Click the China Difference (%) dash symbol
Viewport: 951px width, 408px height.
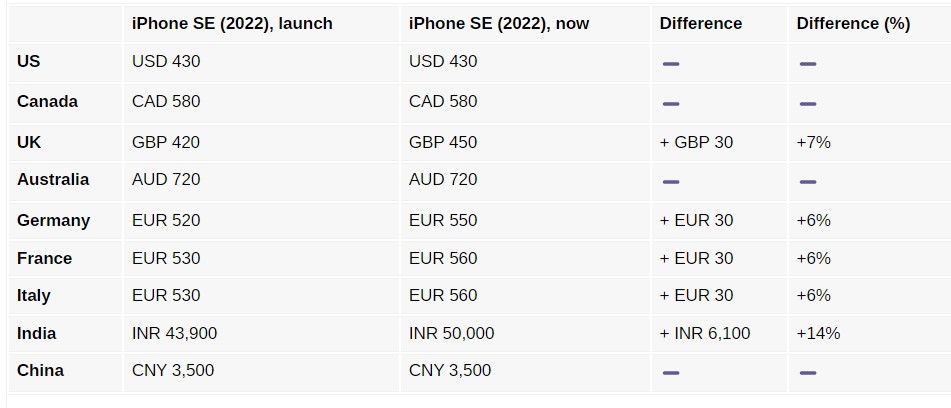tap(808, 372)
